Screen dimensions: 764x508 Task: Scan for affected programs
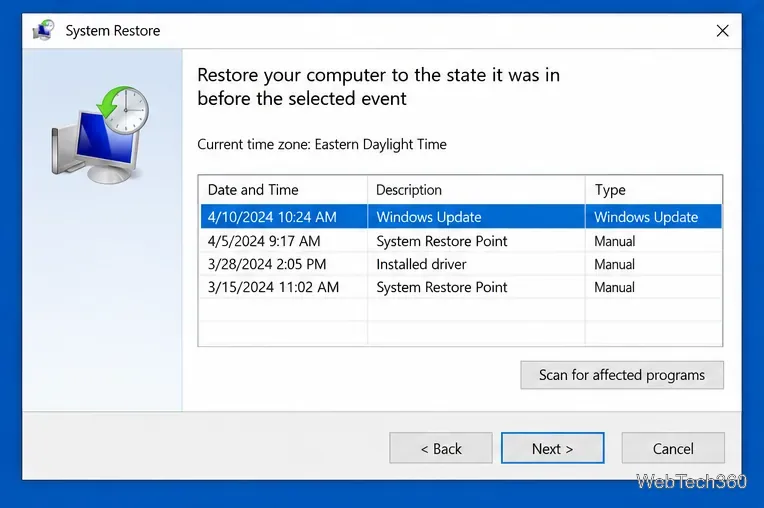click(x=622, y=375)
